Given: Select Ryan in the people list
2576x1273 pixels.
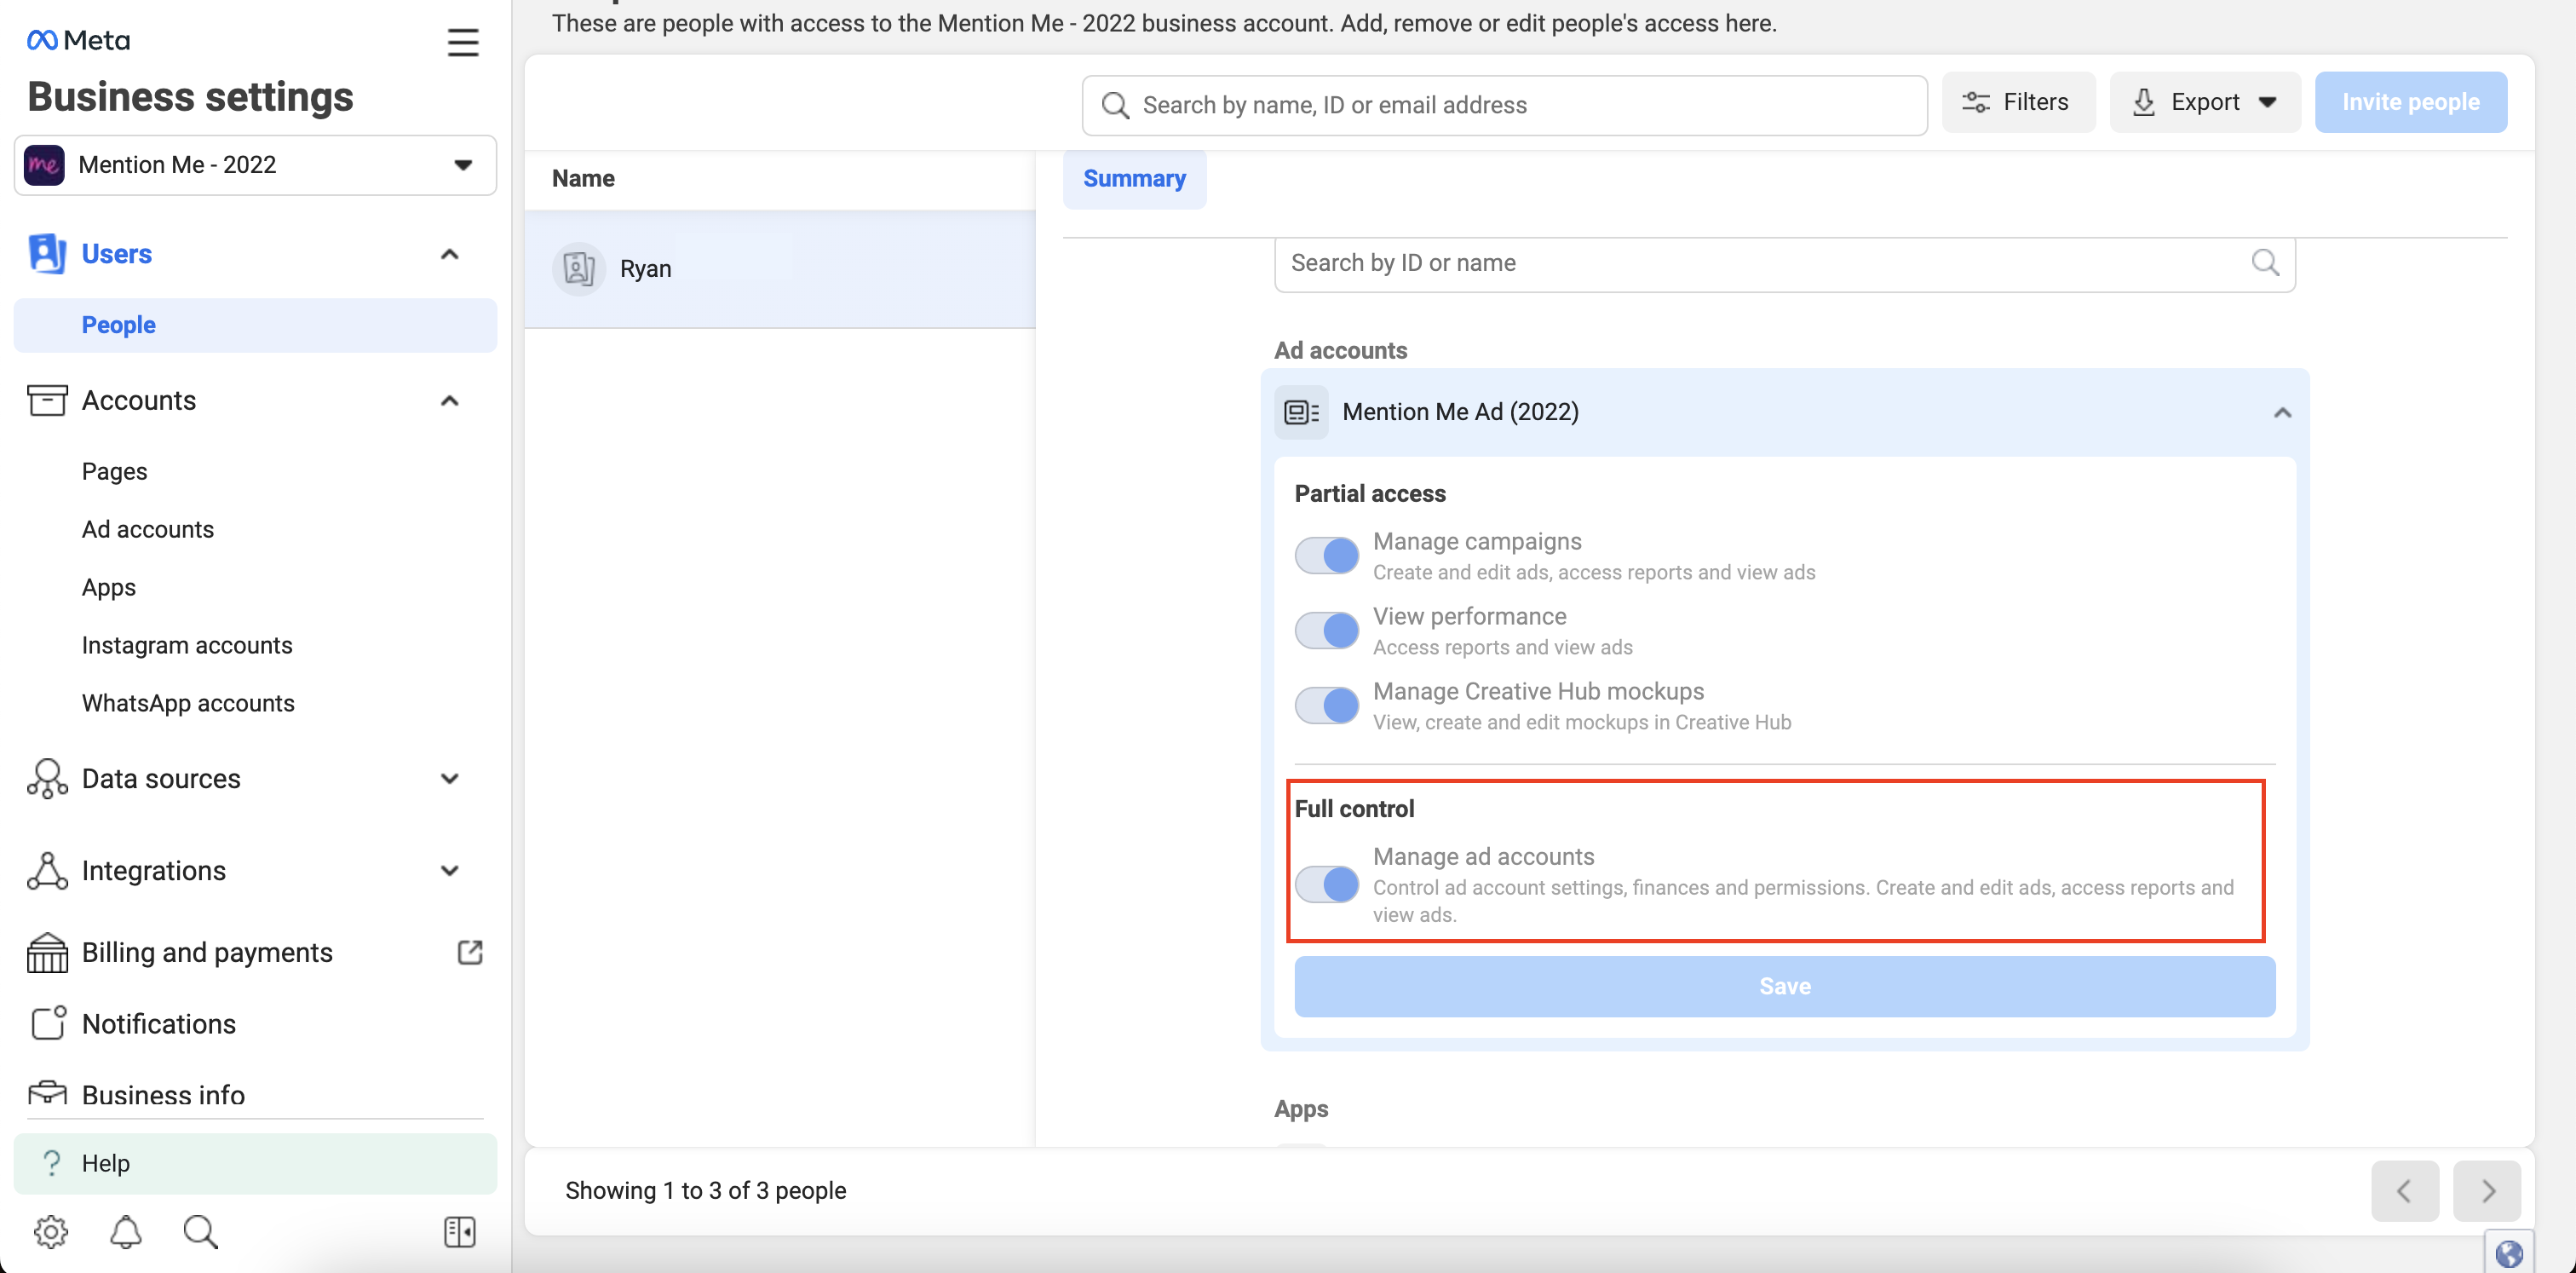Looking at the screenshot, I should pyautogui.click(x=780, y=269).
